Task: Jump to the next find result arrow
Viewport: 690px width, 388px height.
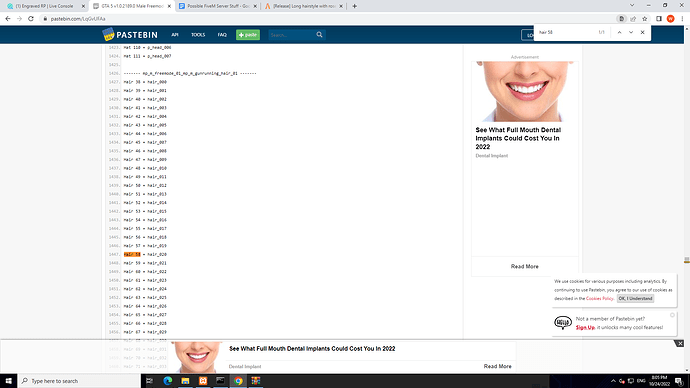Action: pyautogui.click(x=631, y=32)
